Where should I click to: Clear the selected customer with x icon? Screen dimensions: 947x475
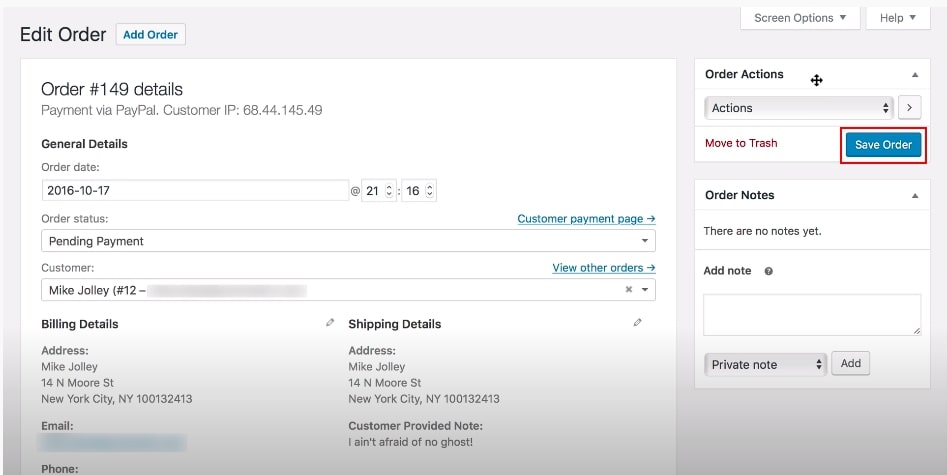[x=629, y=289]
